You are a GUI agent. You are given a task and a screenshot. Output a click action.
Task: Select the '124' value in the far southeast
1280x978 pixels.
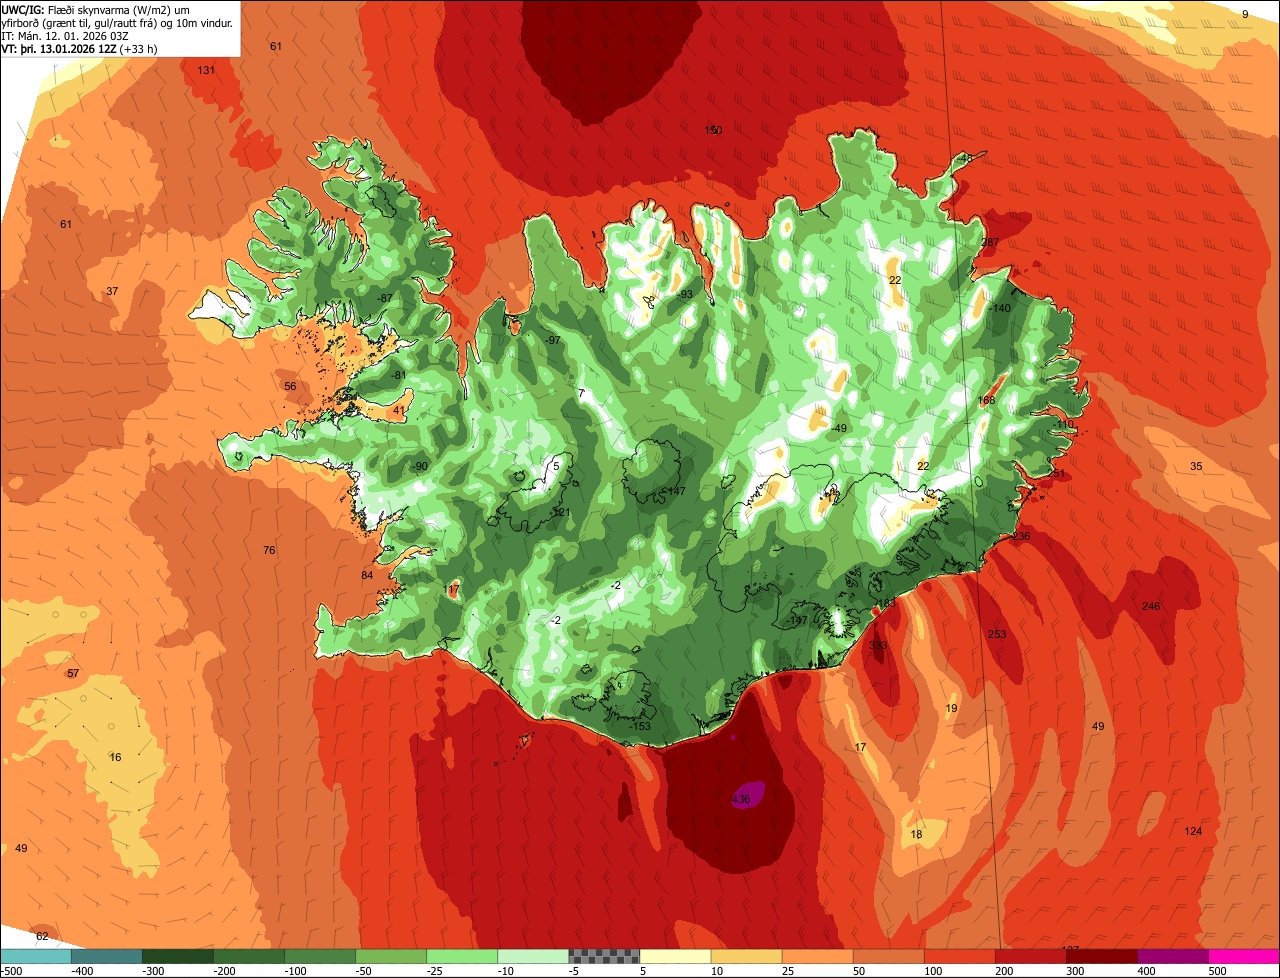point(1193,831)
